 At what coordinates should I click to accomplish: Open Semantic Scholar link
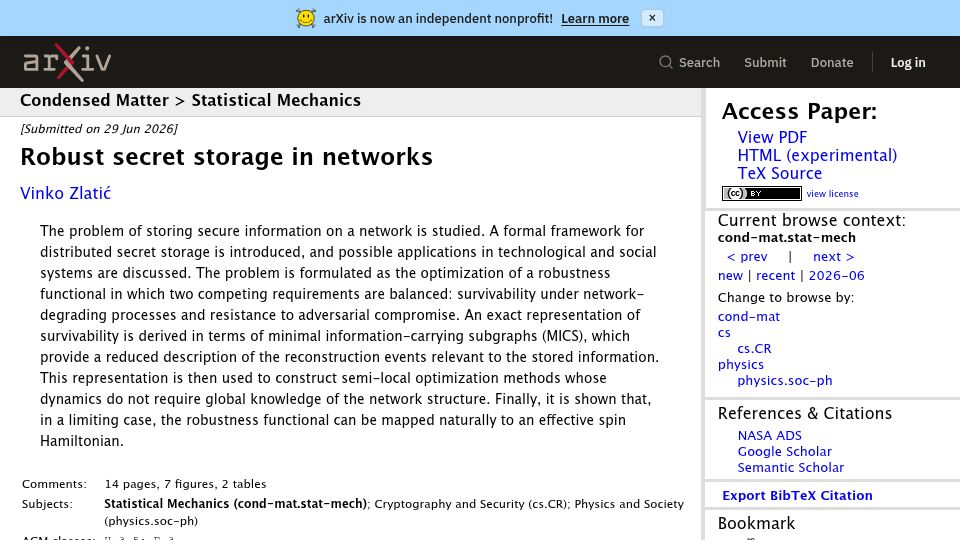(x=790, y=467)
